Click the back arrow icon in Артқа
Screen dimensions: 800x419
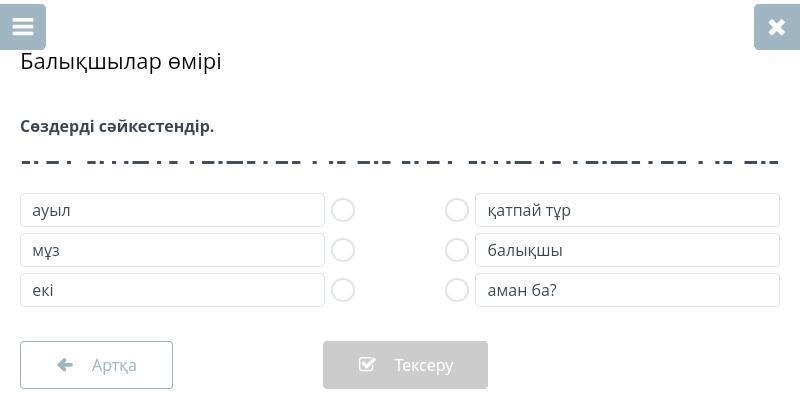65,365
